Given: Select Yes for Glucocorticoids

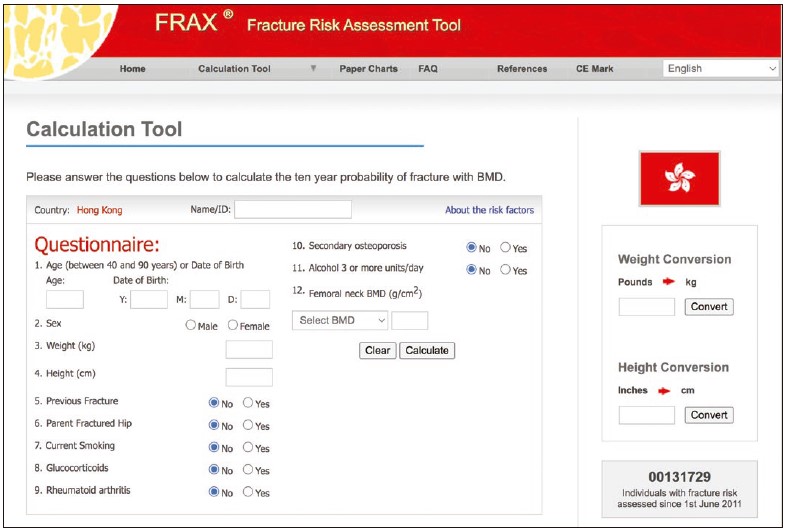Looking at the screenshot, I should point(248,469).
